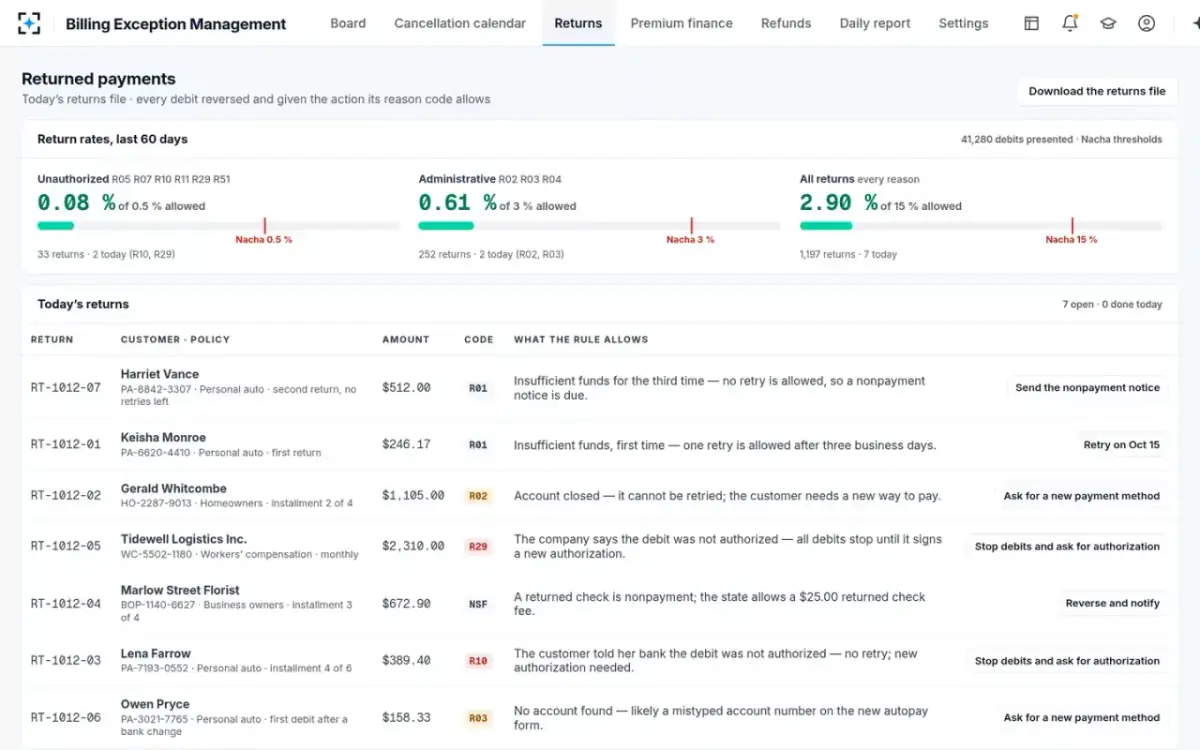Screen dimensions: 1200x750
Task: Click the $246.17 amount
Action: pyautogui.click(x=406, y=445)
